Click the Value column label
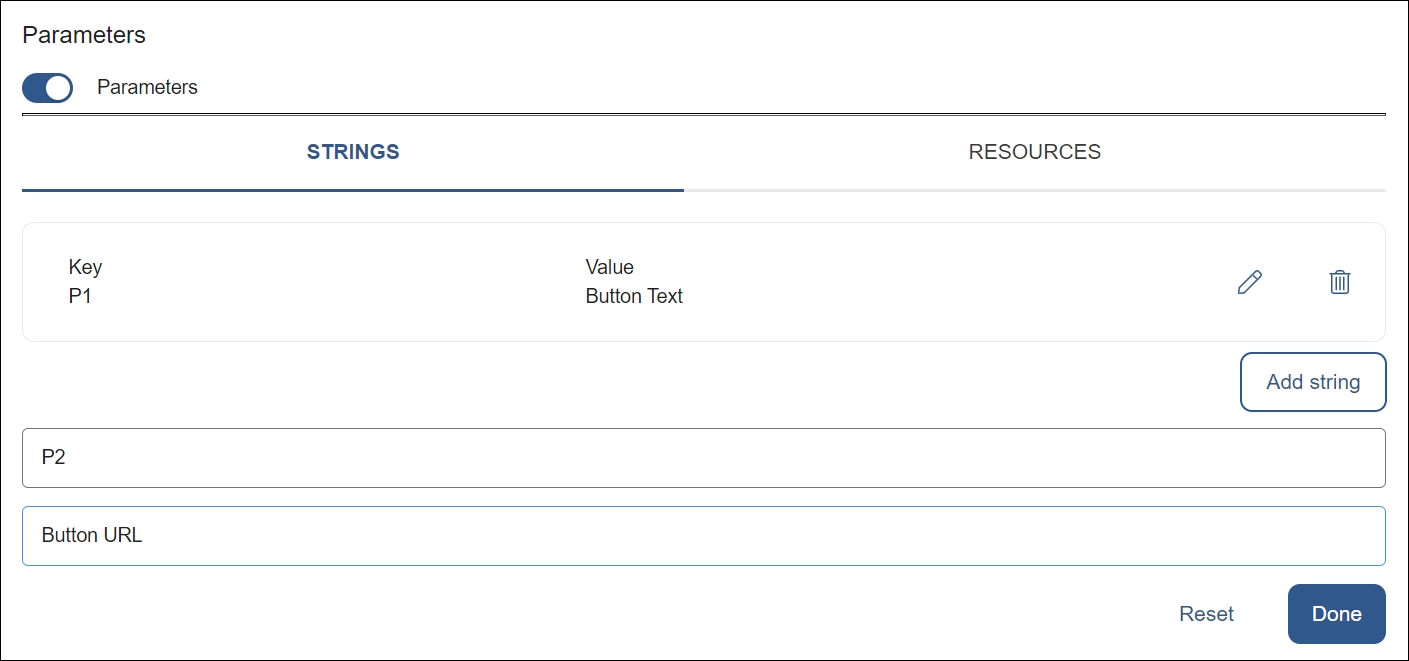Viewport: 1409px width, 661px height. click(609, 267)
